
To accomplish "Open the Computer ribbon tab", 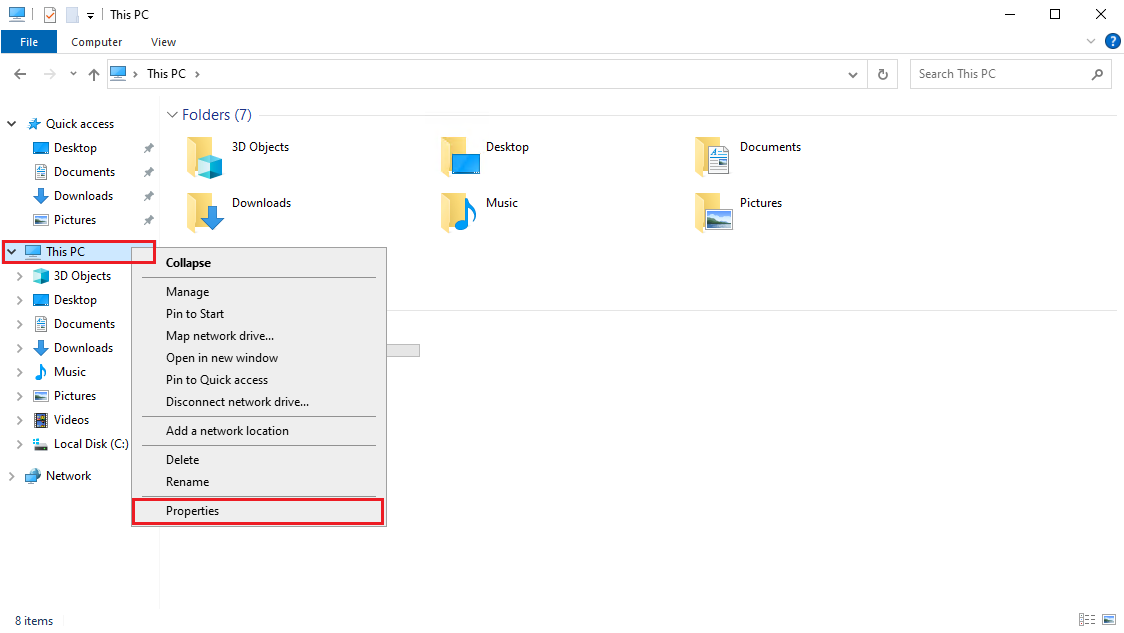I will pos(97,42).
